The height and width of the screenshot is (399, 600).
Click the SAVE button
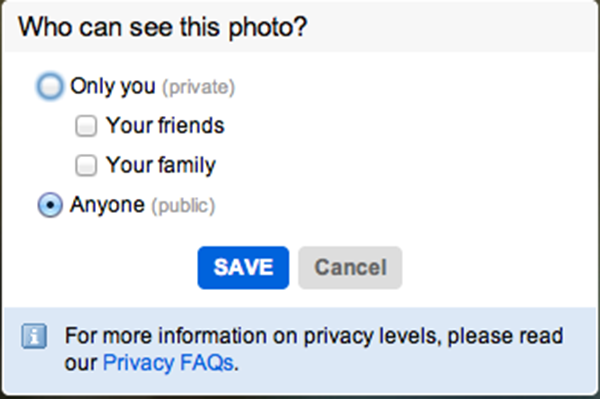(243, 267)
